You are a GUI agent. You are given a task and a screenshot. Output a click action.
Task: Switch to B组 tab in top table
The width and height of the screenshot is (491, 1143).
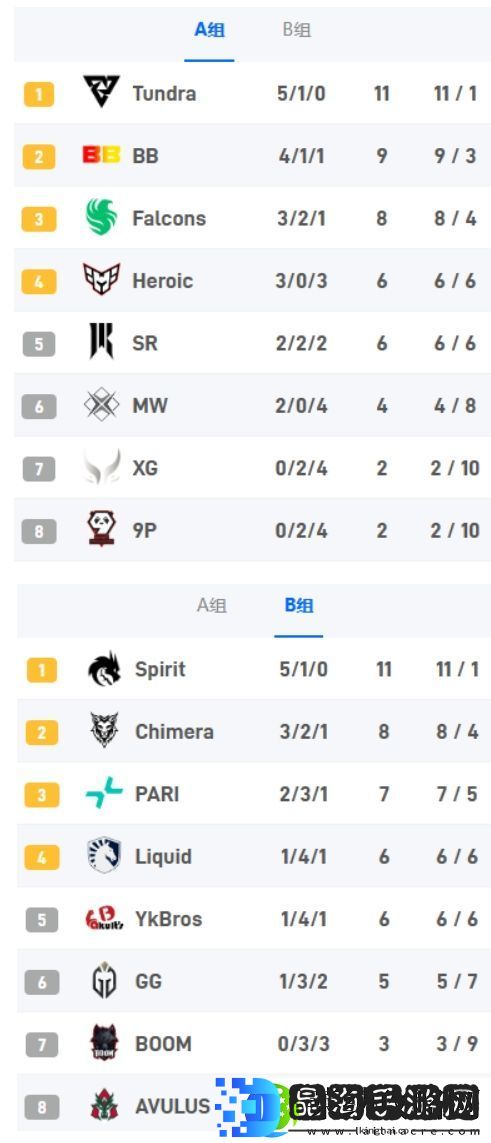tap(297, 30)
